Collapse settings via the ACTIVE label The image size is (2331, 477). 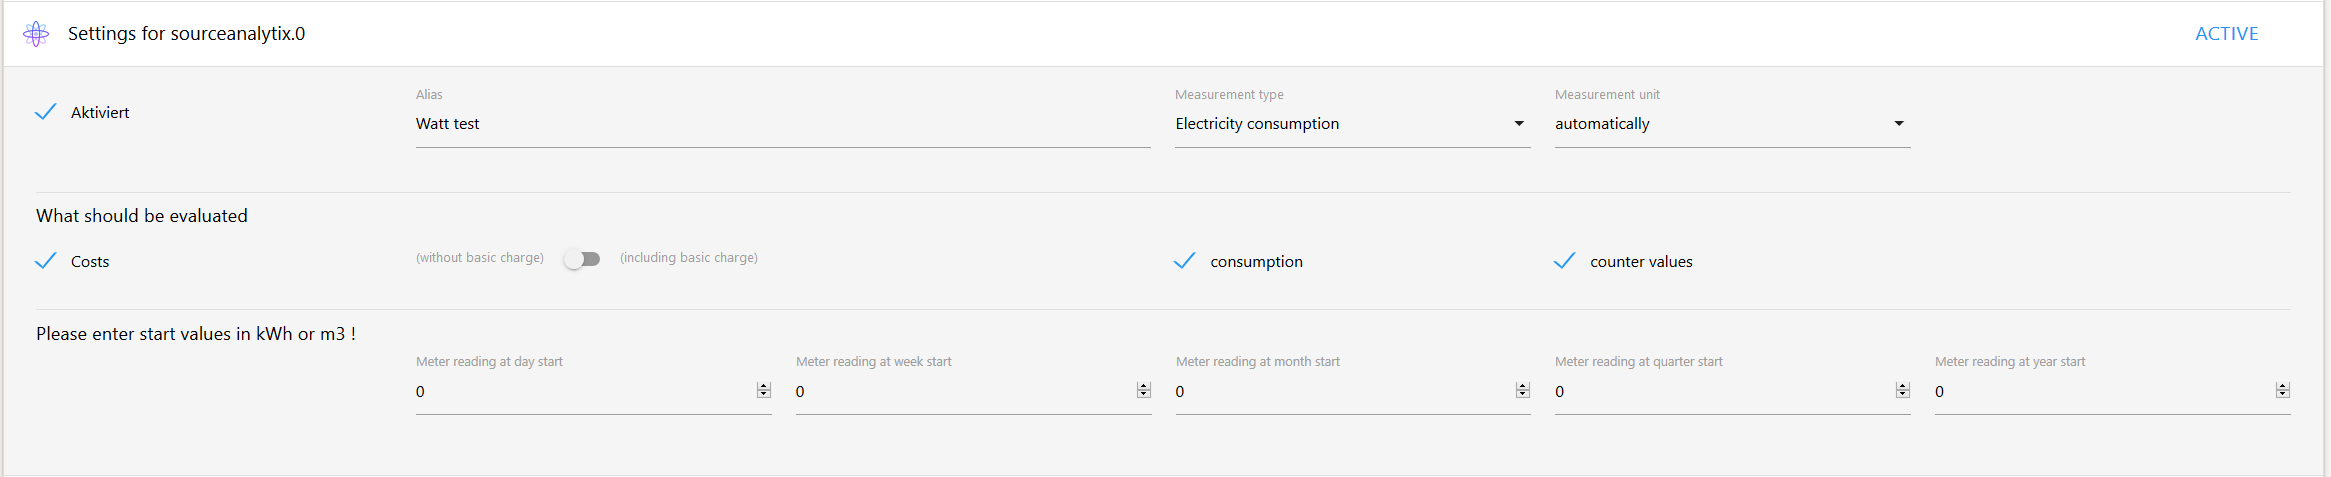tap(2226, 34)
